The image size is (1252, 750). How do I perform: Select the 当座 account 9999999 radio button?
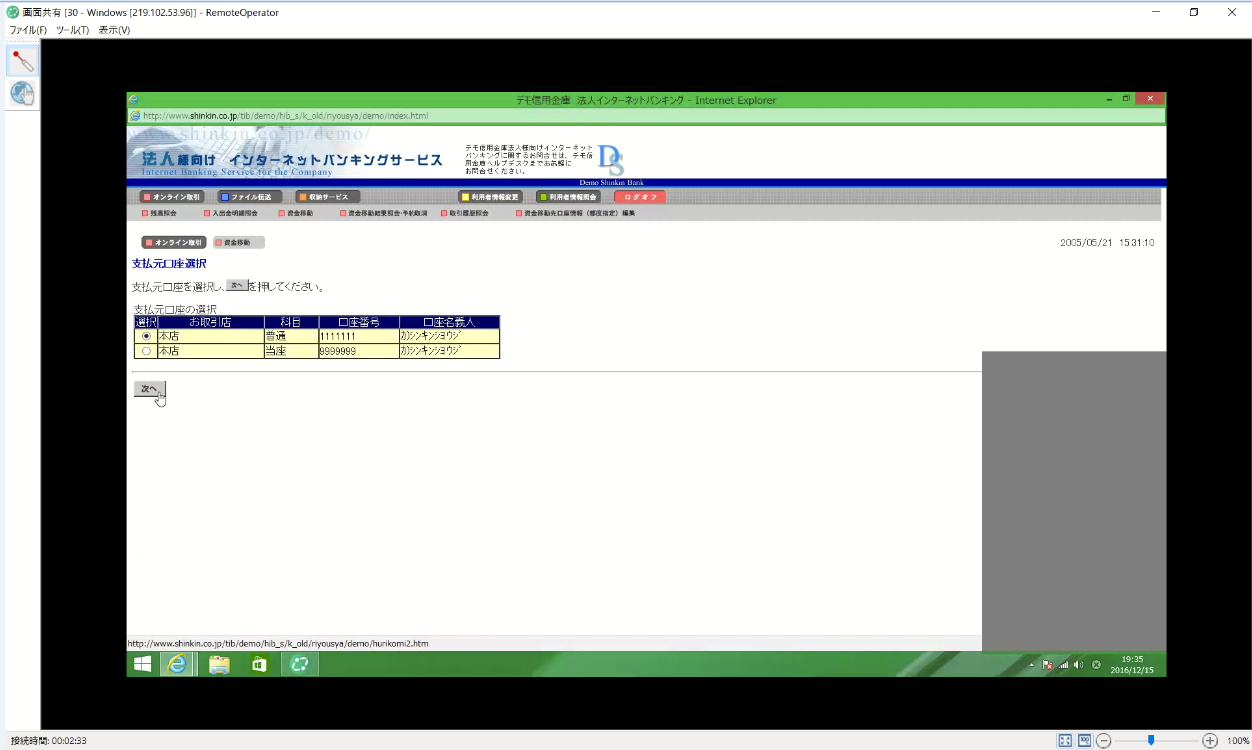146,351
